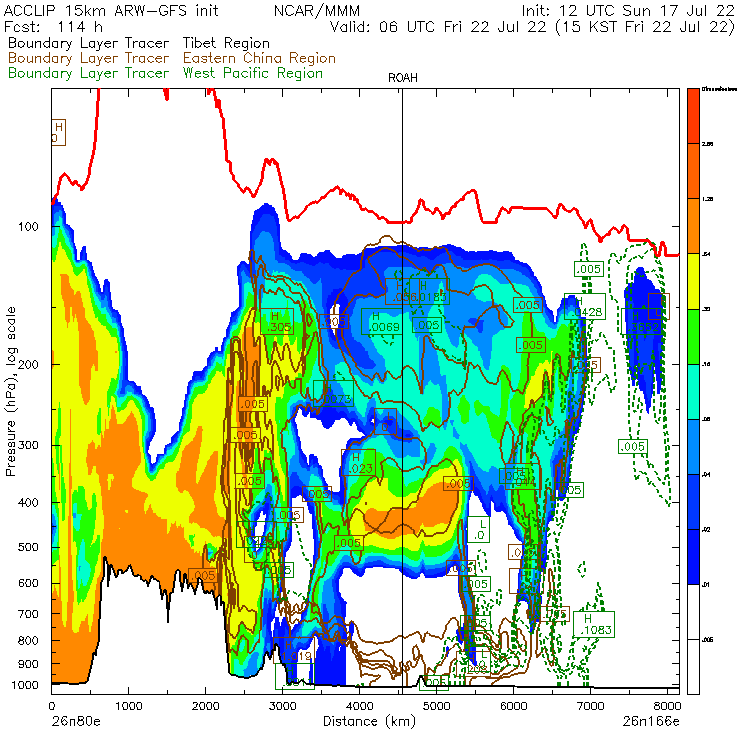Click the 'H .1083' contour label
Viewport: 740px width, 740px height.
coord(594,624)
